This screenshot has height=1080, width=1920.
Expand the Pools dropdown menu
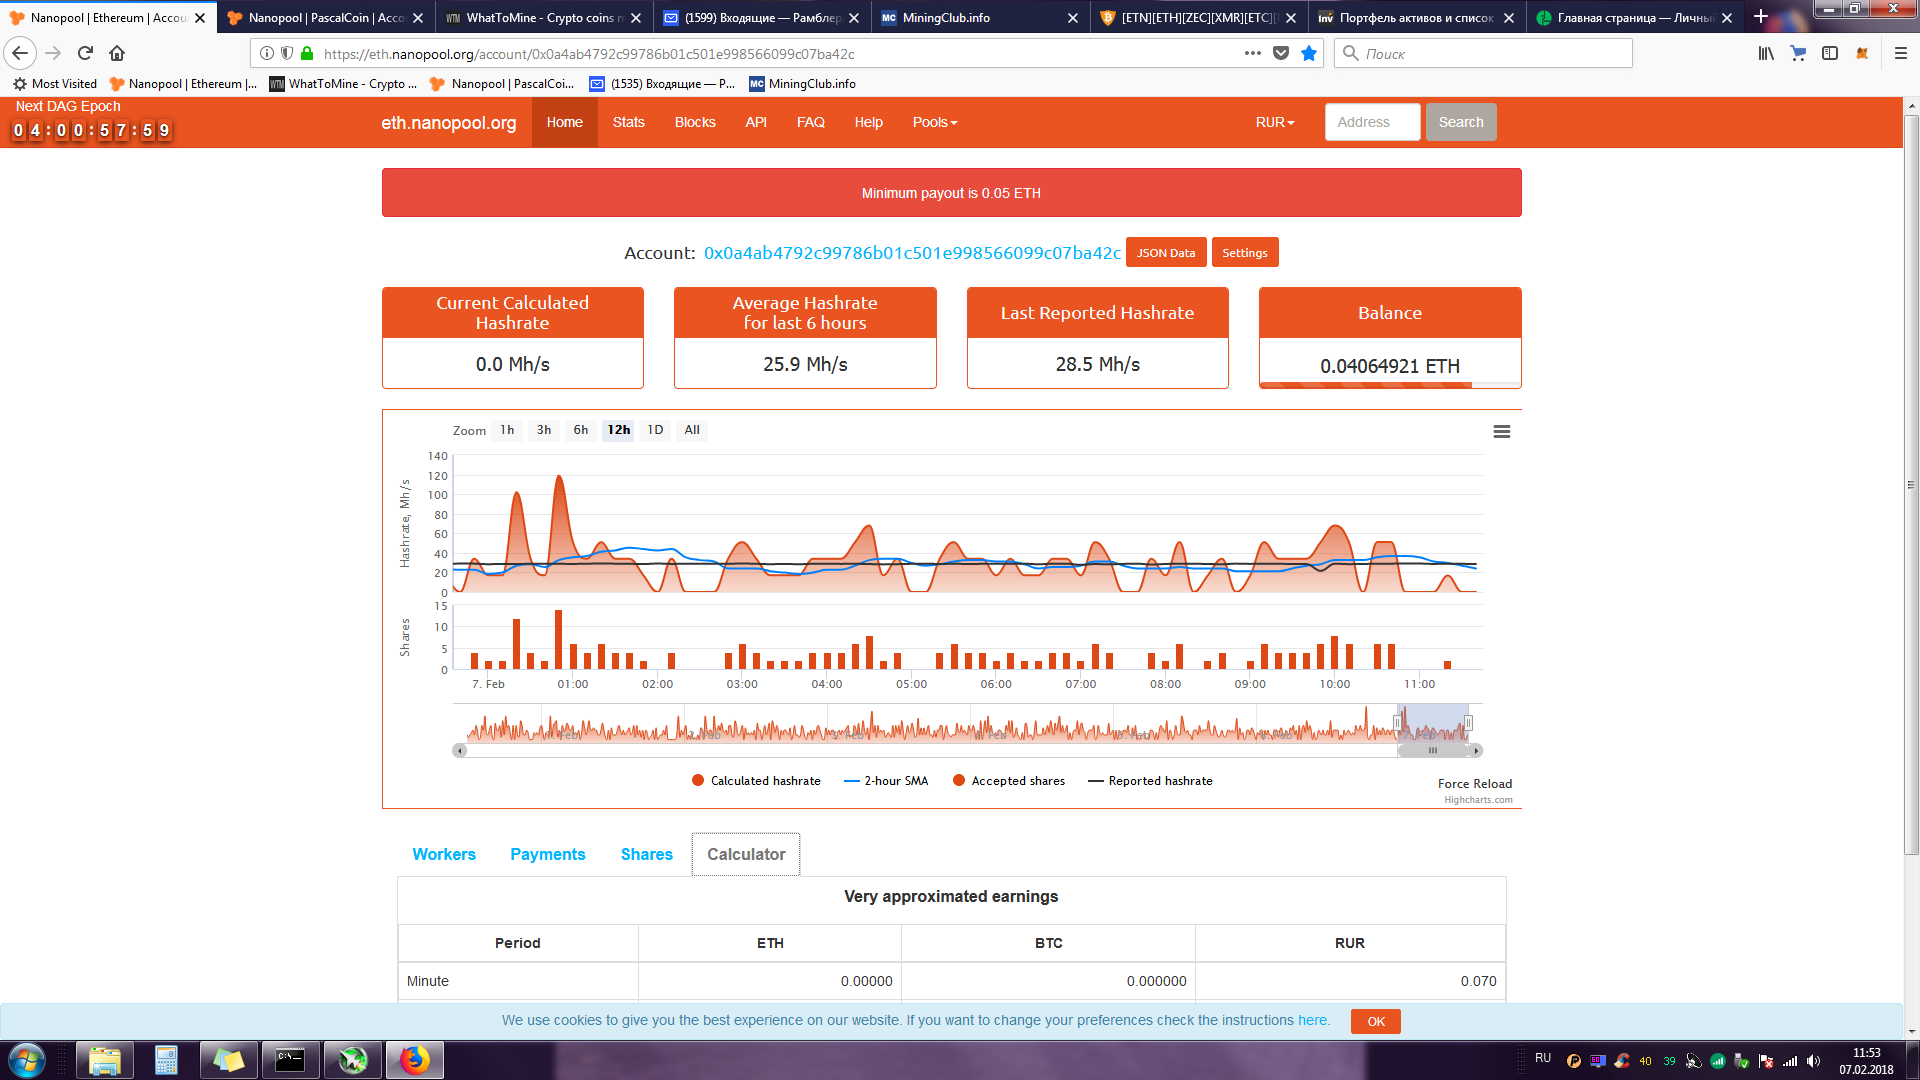pos(934,122)
